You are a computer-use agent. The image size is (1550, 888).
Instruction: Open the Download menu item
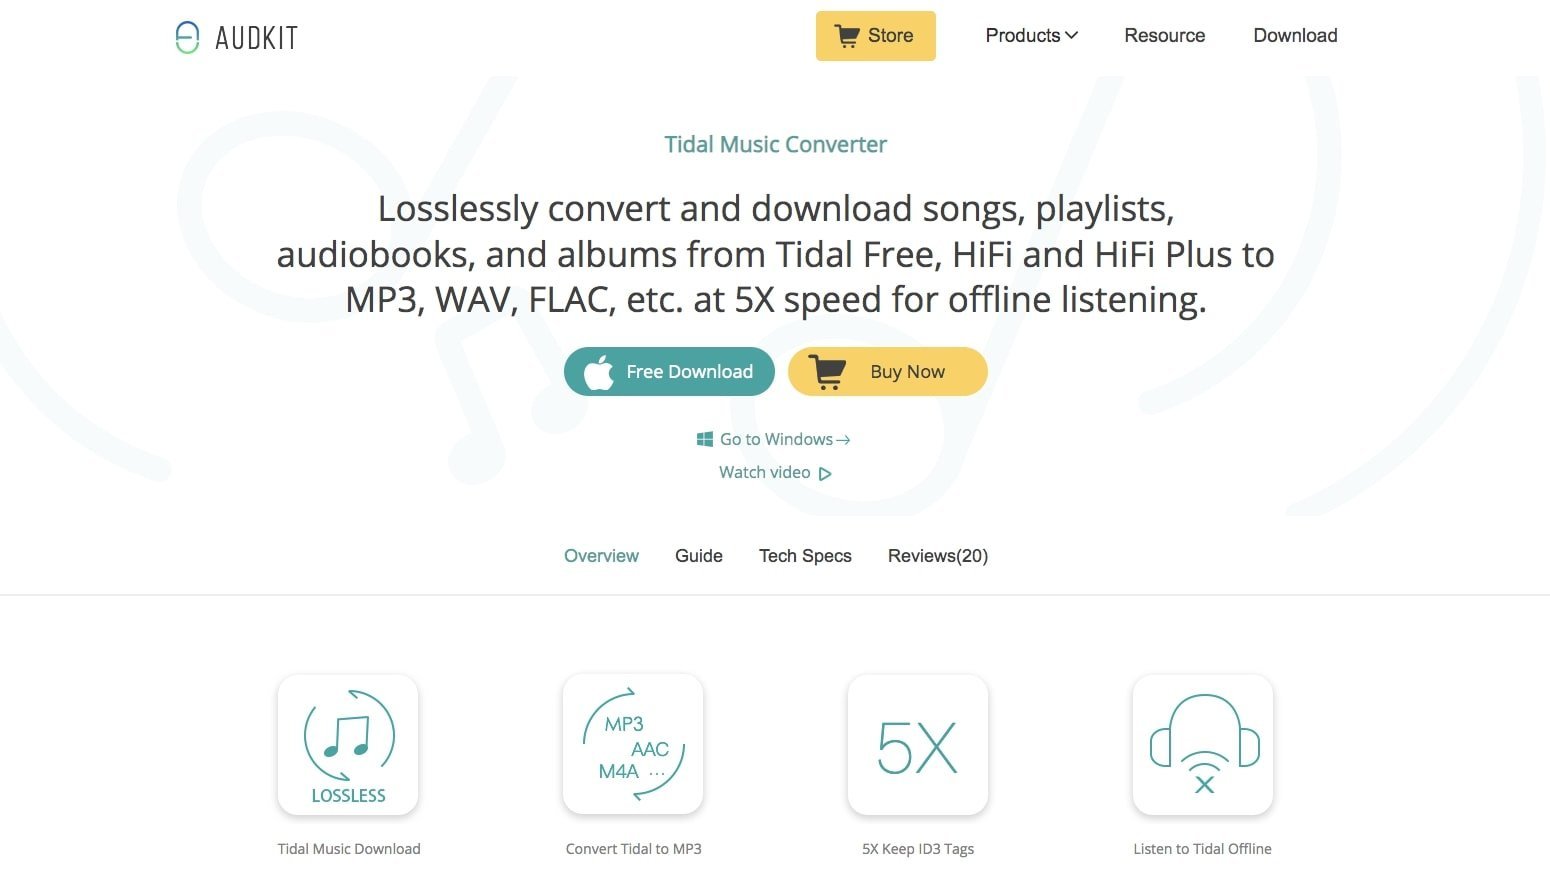click(x=1295, y=35)
